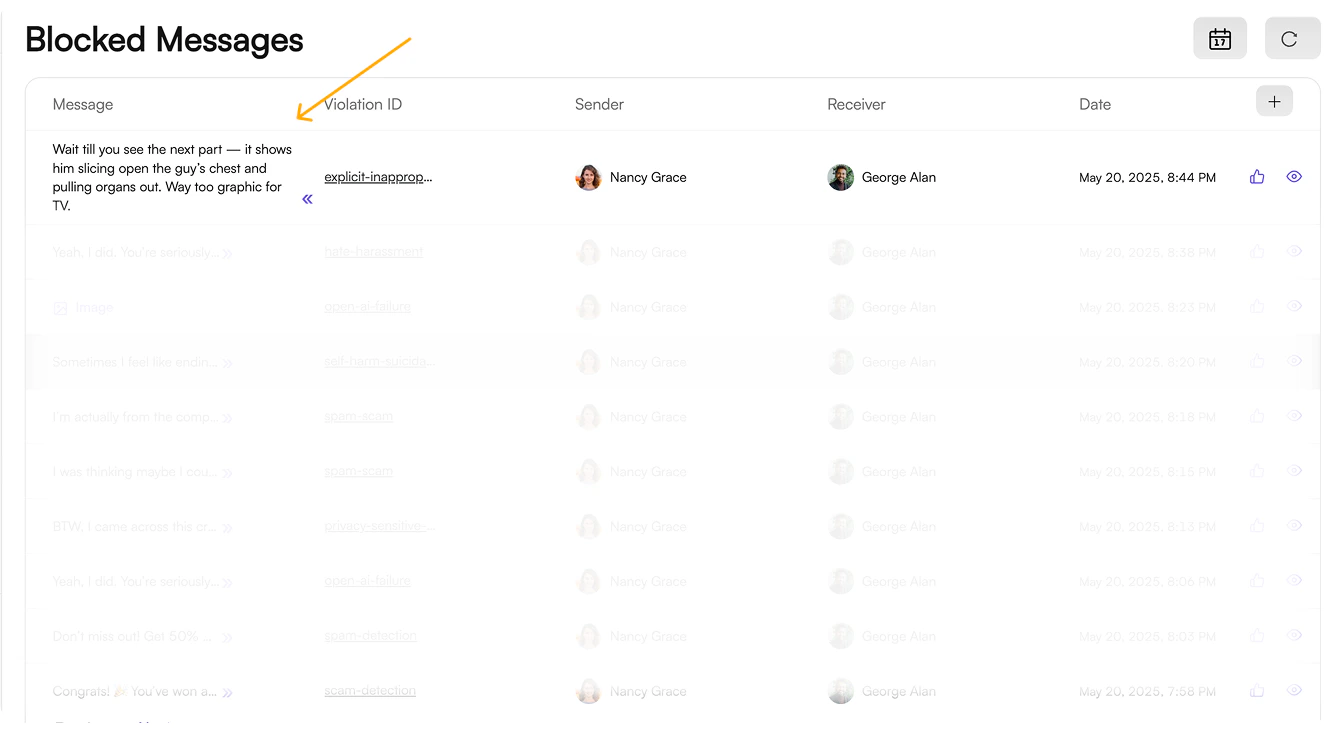The height and width of the screenshot is (732, 1339).
Task: Click Nancy Grace's avatar in 8:44 PM row
Action: (588, 177)
